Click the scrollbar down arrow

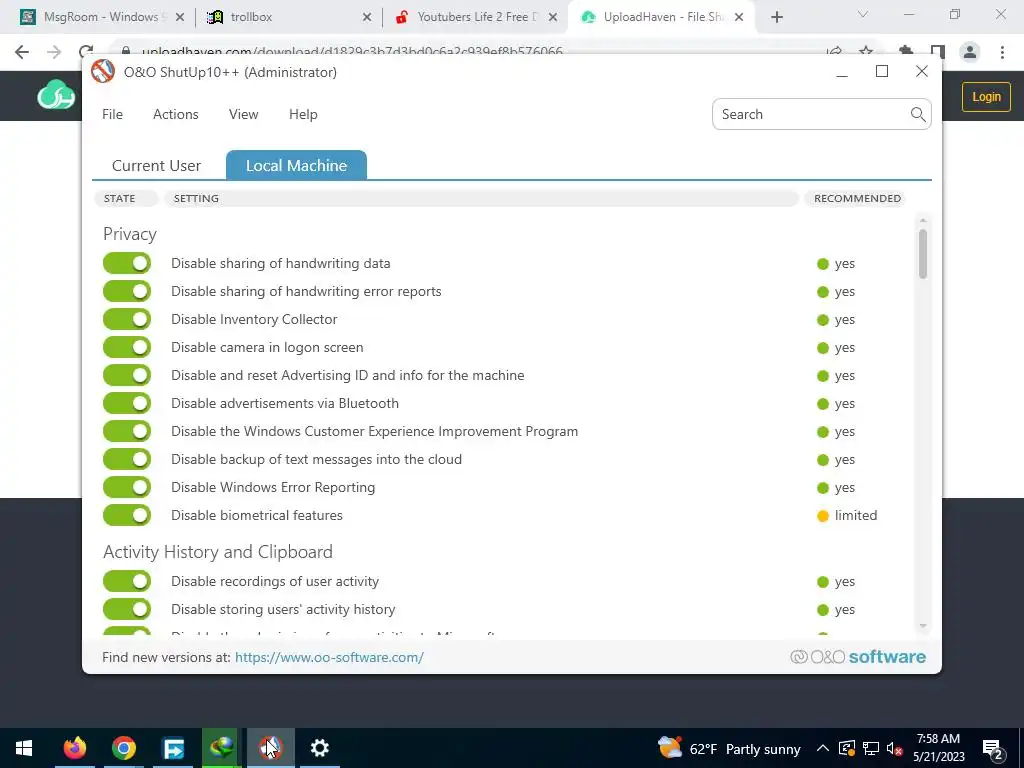[923, 626]
